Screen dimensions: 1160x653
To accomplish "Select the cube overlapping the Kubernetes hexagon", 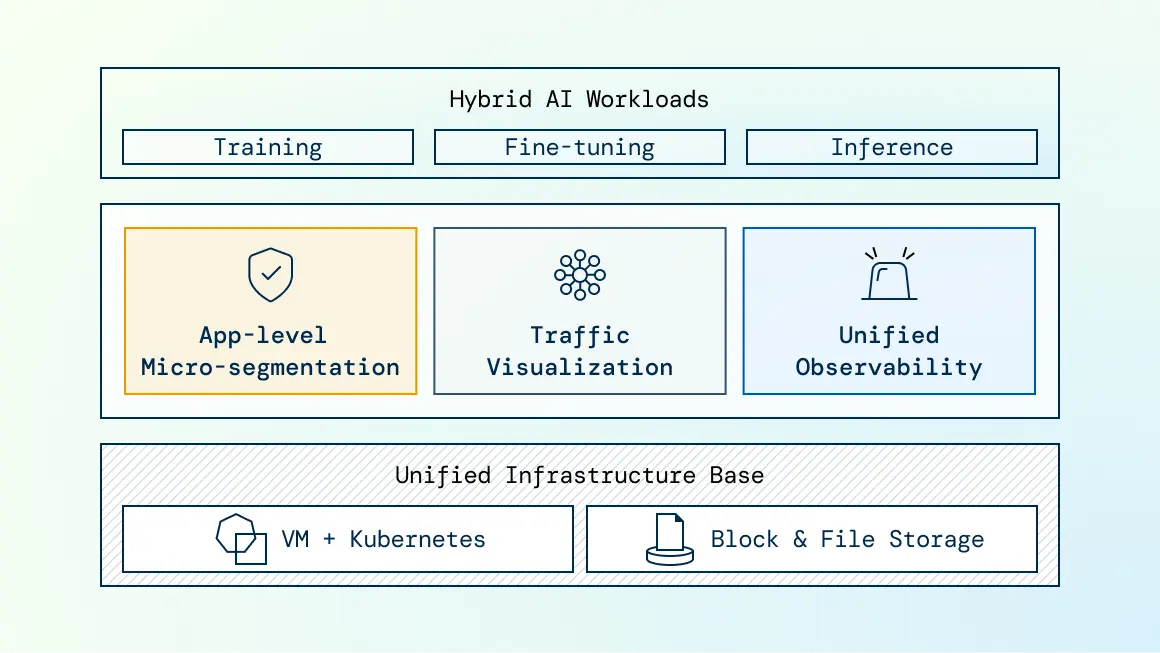I will pyautogui.click(x=250, y=550).
